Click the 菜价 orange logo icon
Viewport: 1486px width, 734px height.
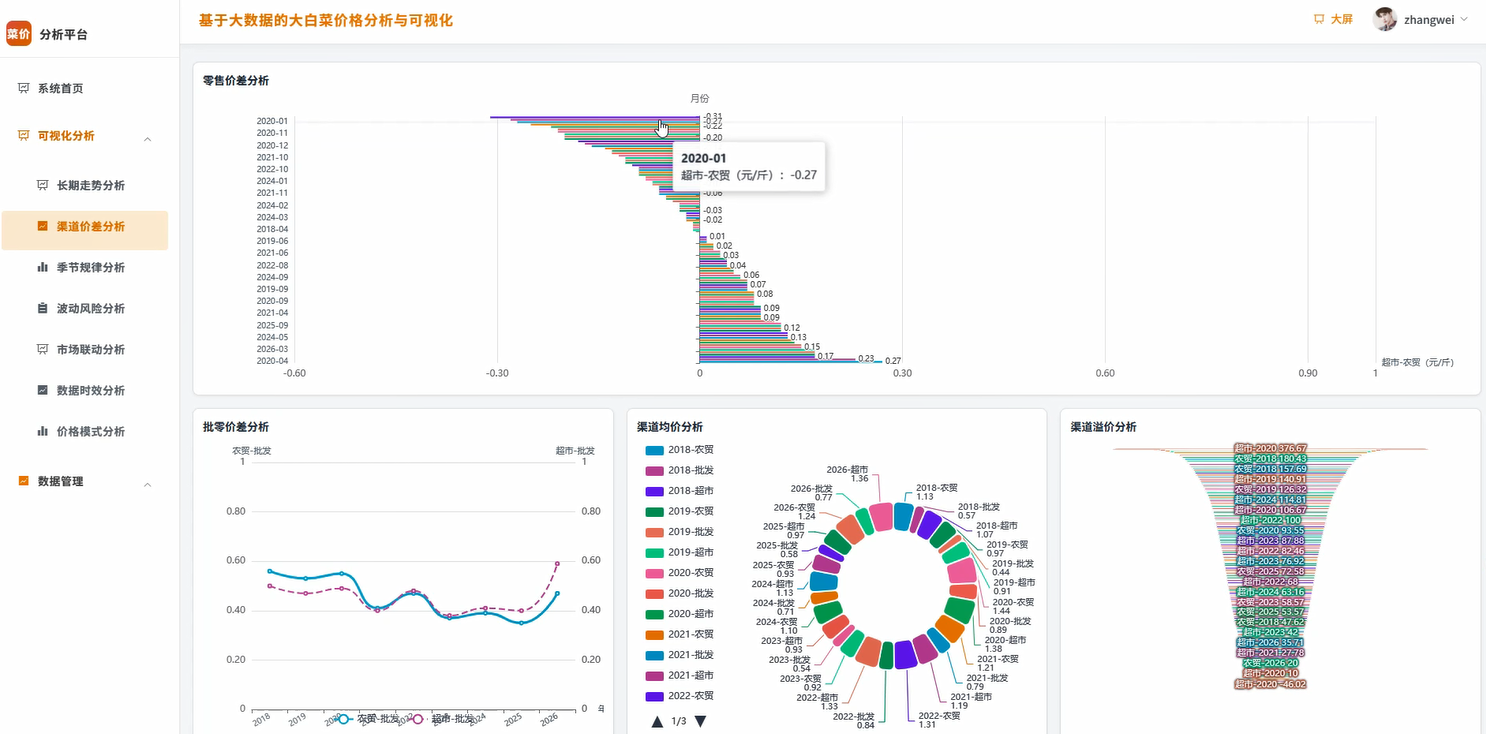[x=19, y=33]
